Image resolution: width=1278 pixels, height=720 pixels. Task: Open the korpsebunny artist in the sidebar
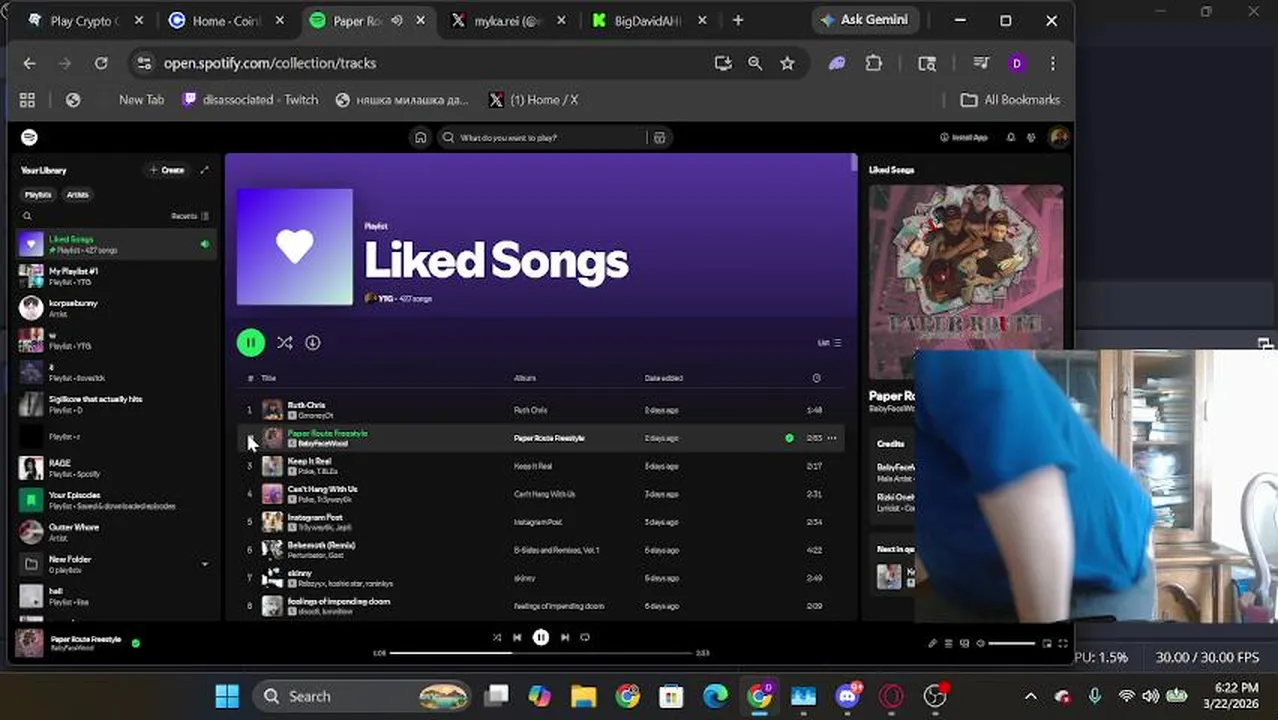pyautogui.click(x=116, y=308)
